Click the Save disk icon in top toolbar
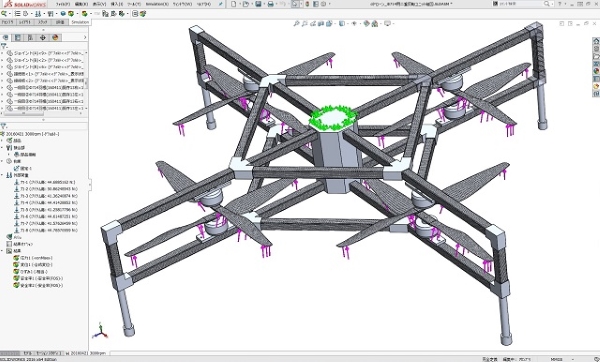This screenshot has height=362, width=600. coord(258,4)
